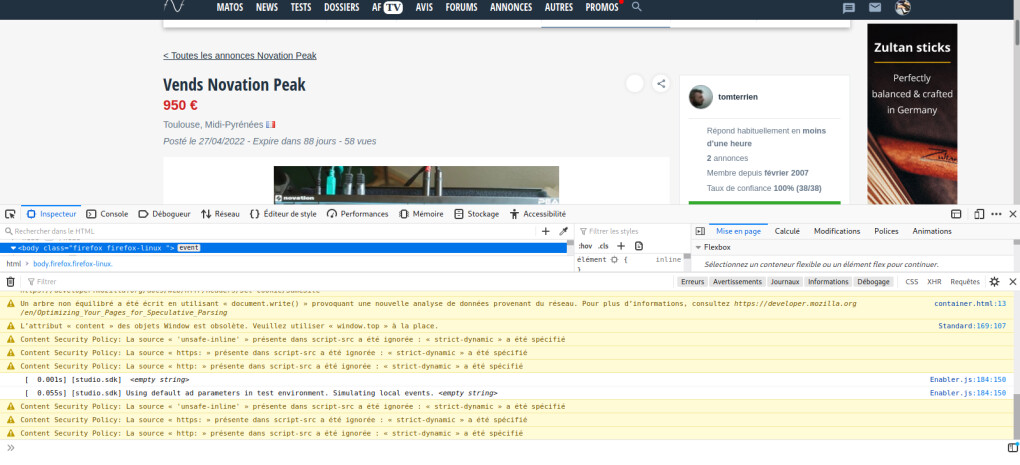The image size is (1020, 465).
Task: Toggle the .hov pseudo-class panel
Action: (585, 246)
